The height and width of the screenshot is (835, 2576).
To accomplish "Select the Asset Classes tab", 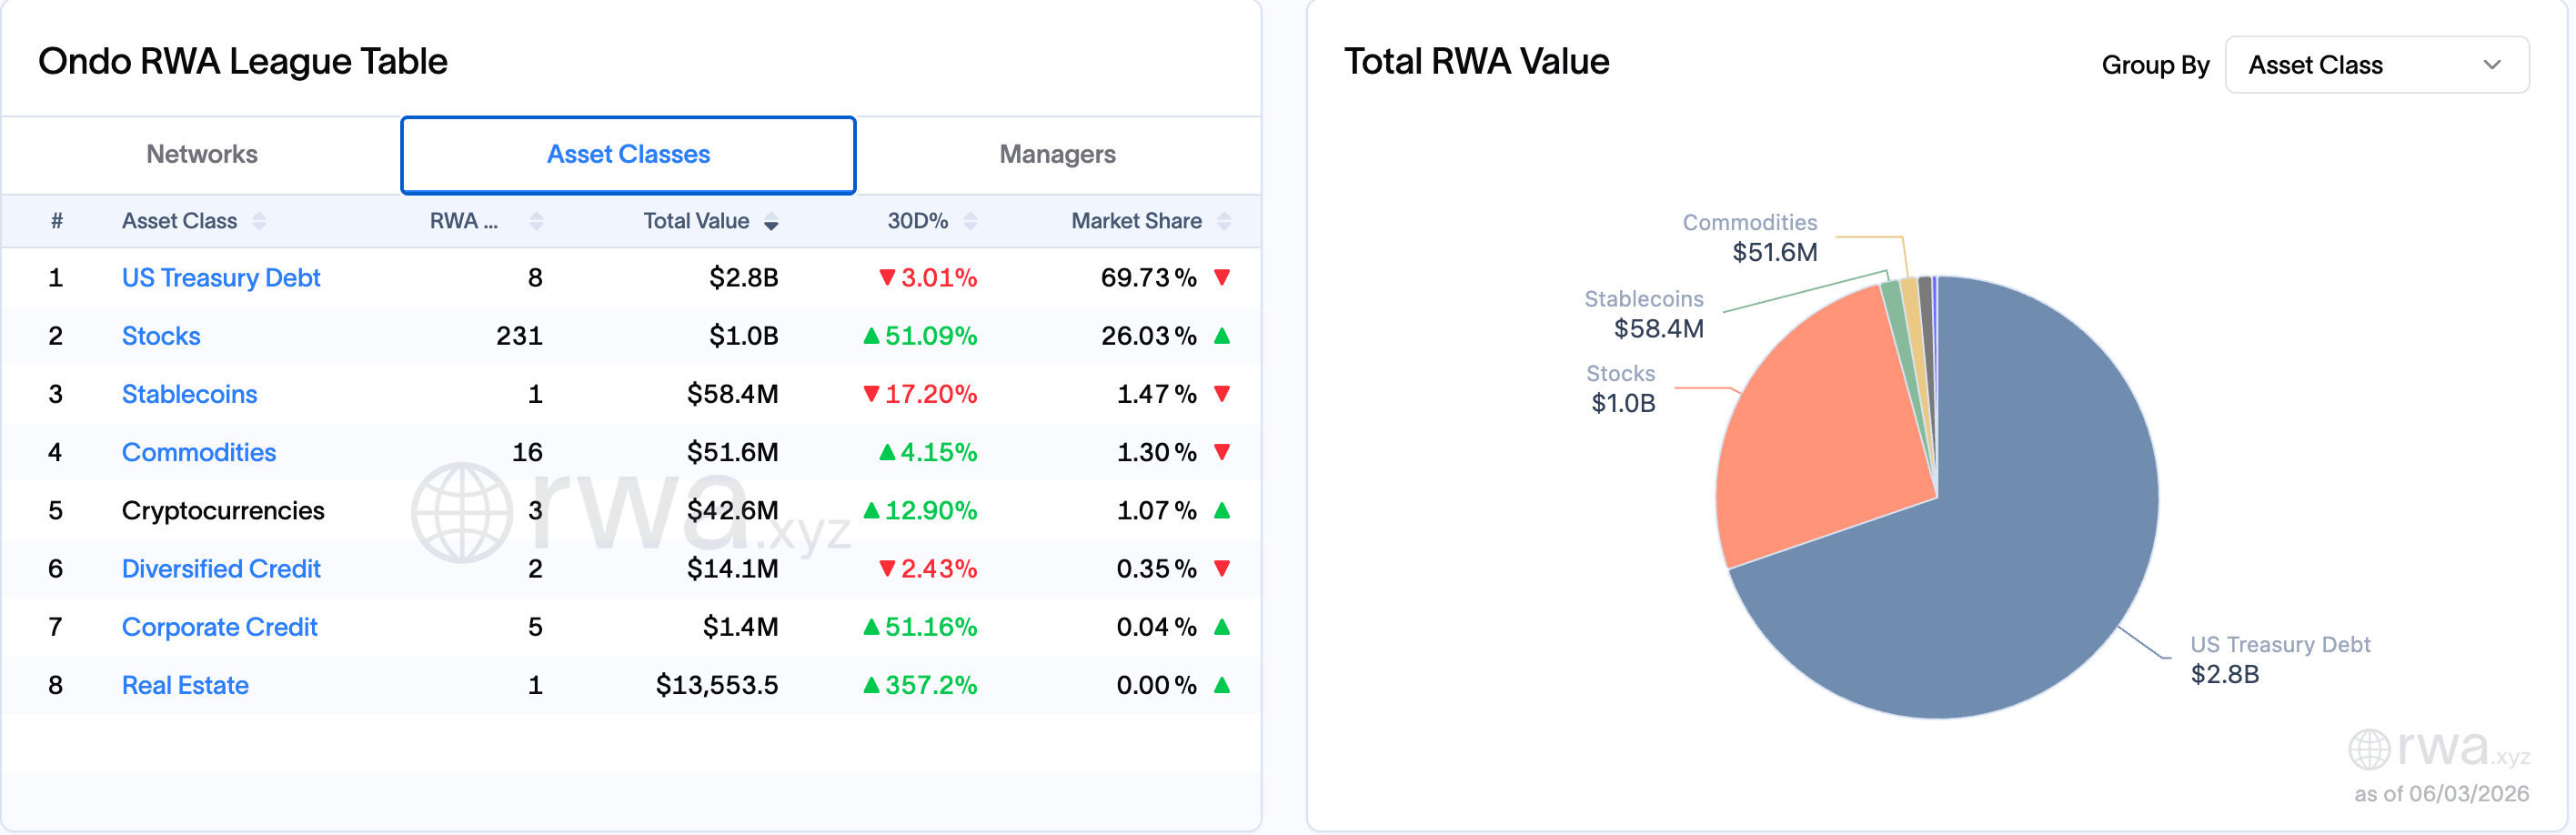I will tap(628, 155).
